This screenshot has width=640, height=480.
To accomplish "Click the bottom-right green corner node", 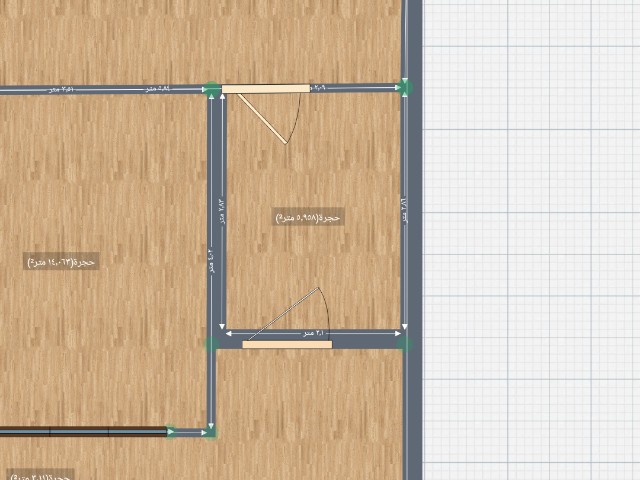I will point(405,344).
